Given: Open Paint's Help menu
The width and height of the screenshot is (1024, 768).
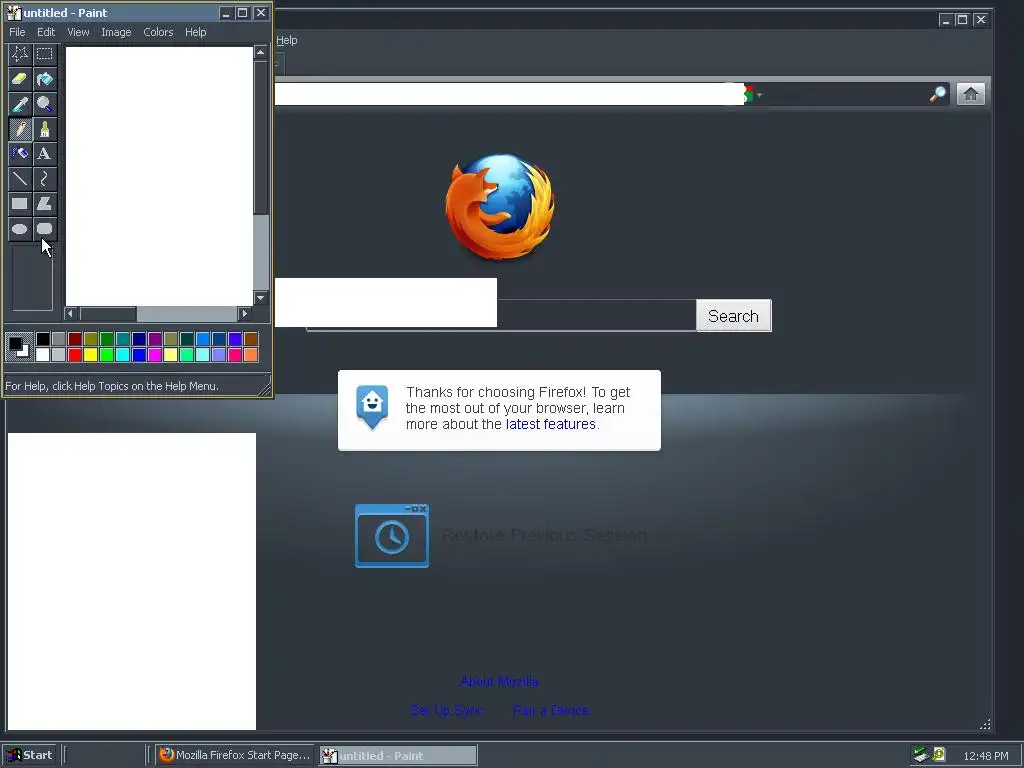Looking at the screenshot, I should click(x=195, y=32).
